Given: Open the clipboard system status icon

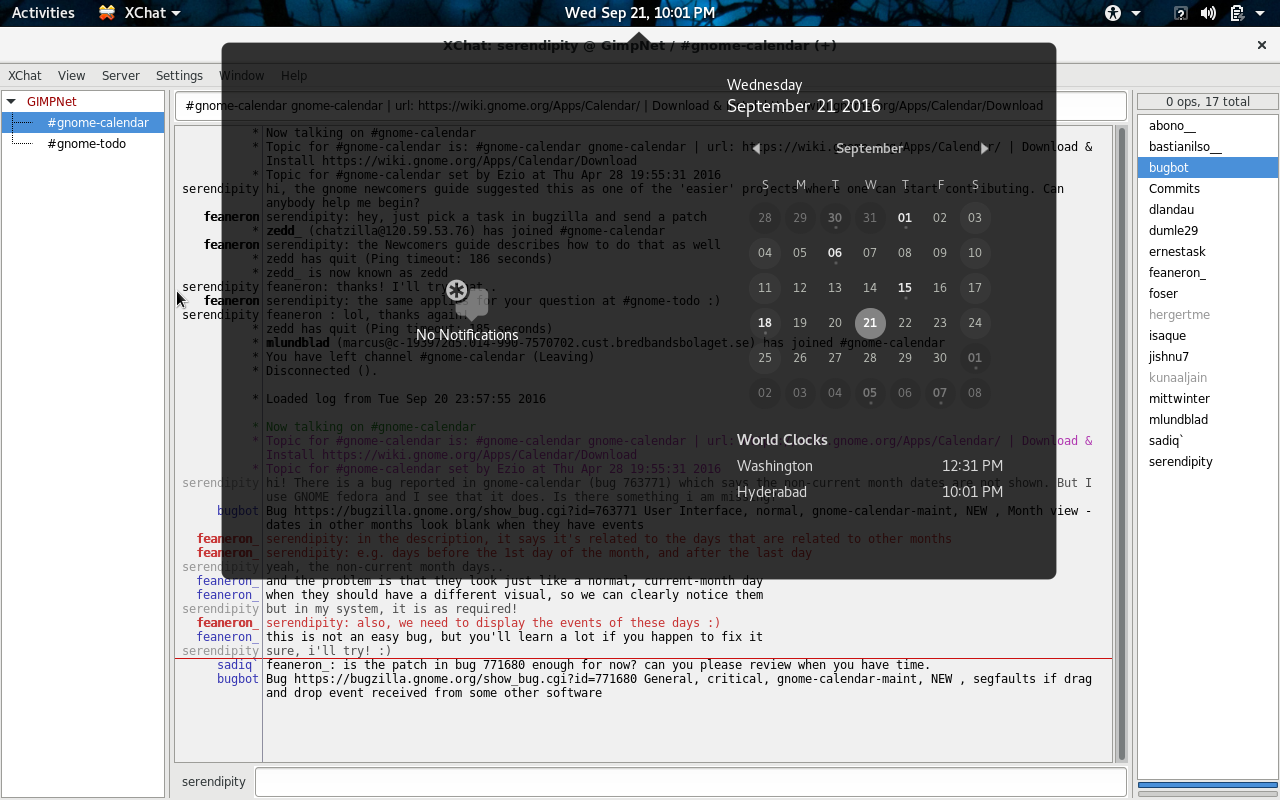Looking at the screenshot, I should click(1236, 13).
